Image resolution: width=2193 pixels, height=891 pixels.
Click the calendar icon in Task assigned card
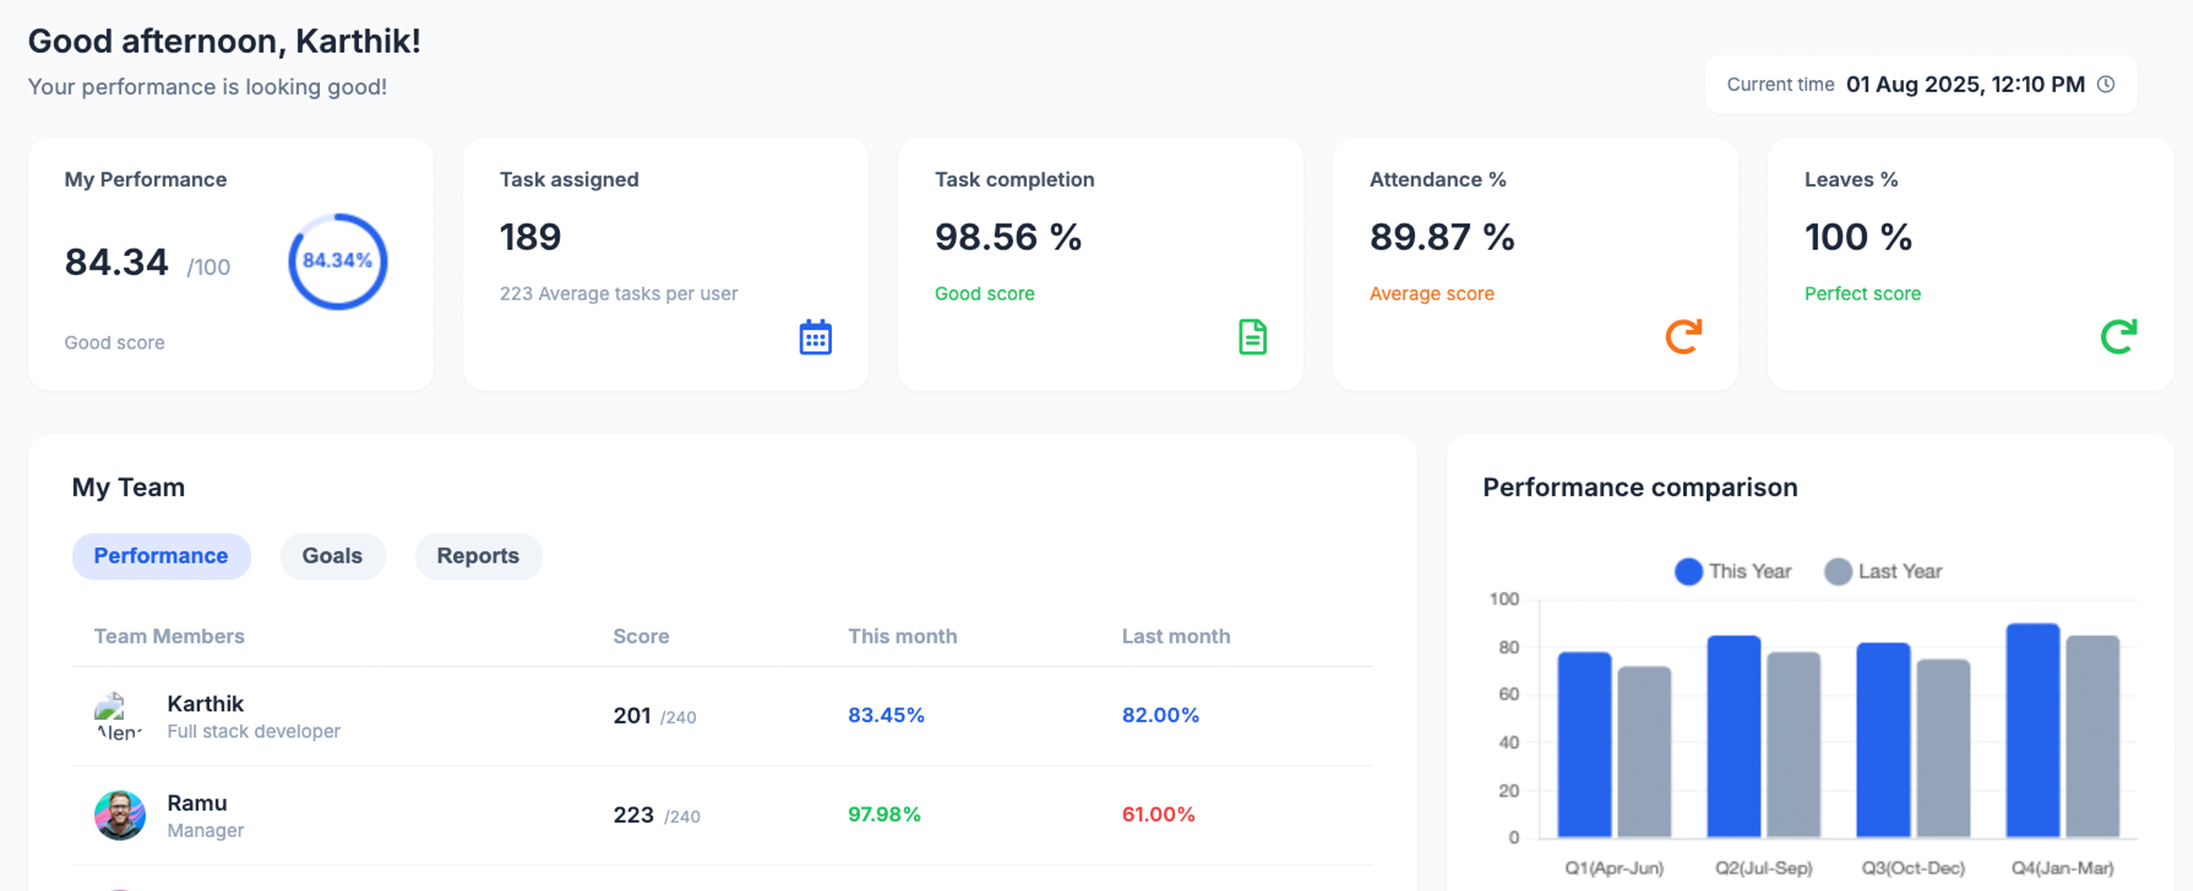coord(815,337)
